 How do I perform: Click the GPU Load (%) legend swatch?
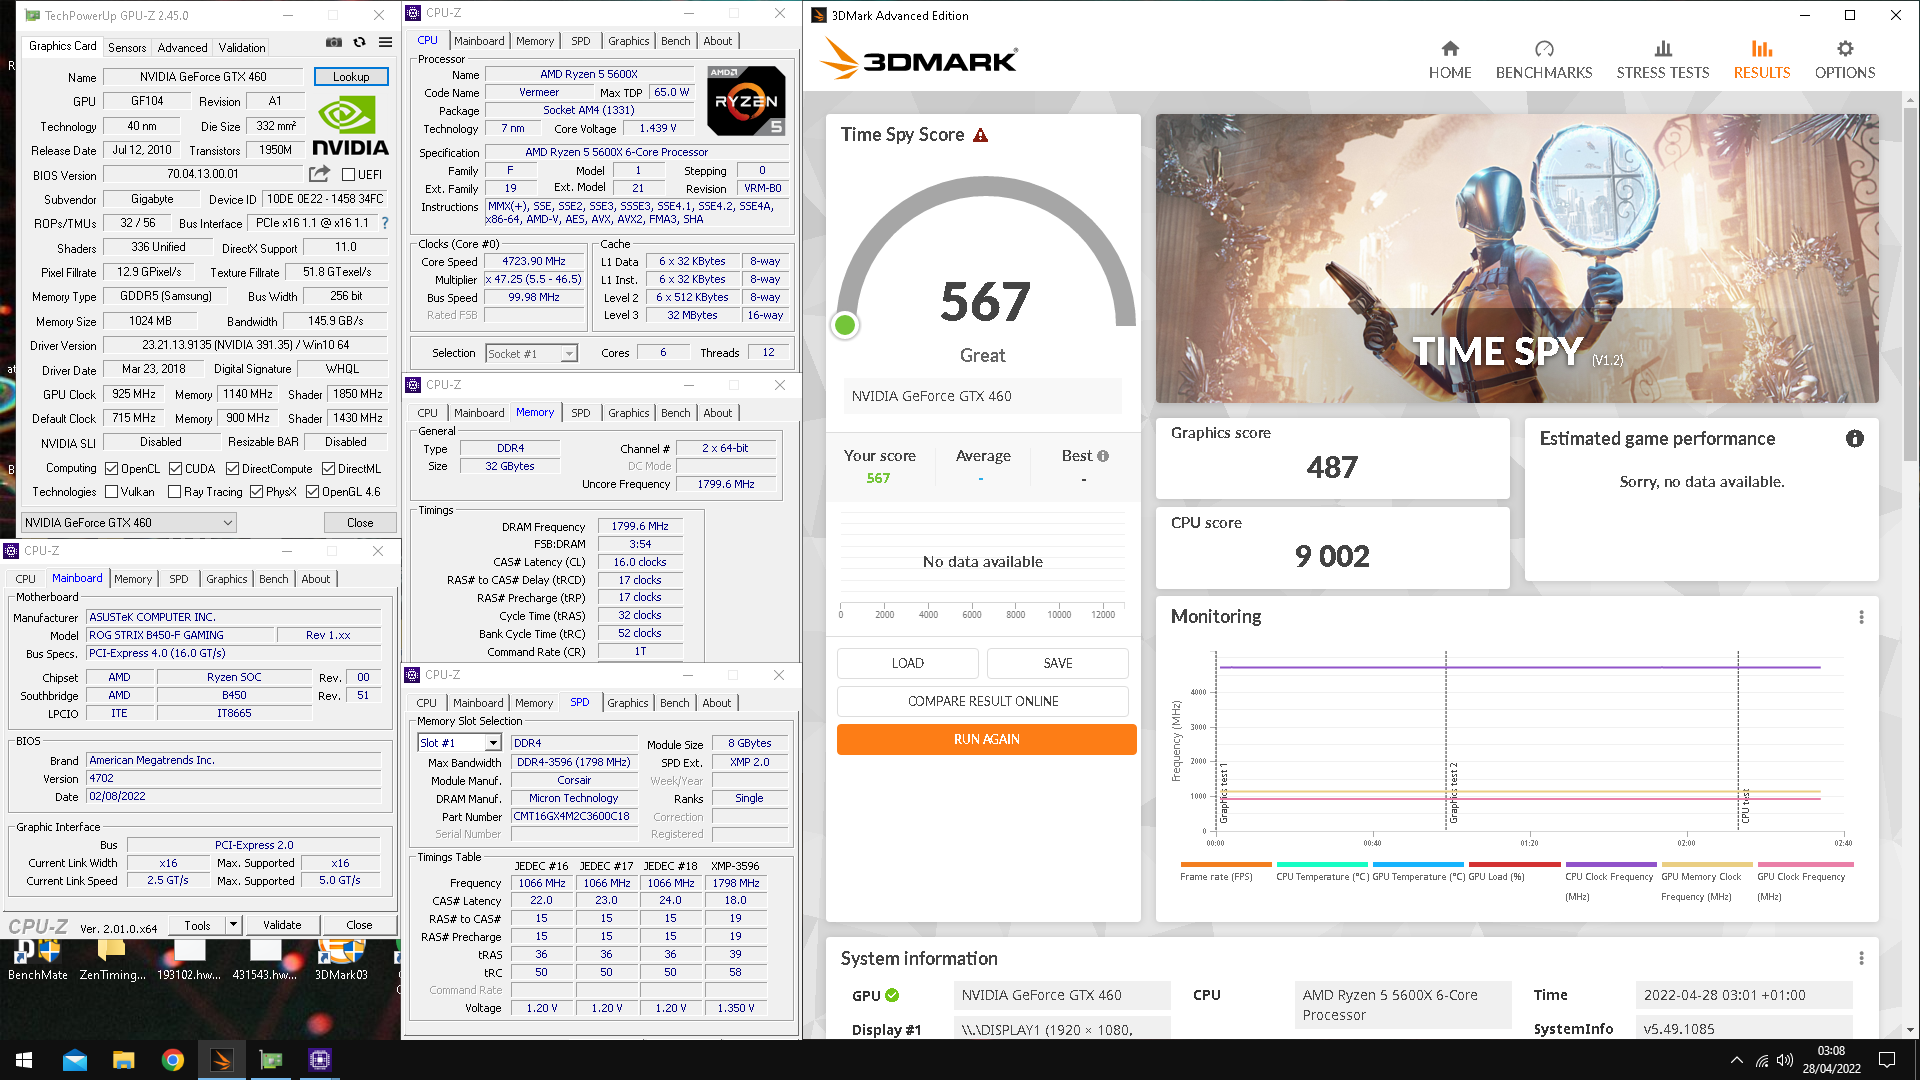pos(1514,864)
